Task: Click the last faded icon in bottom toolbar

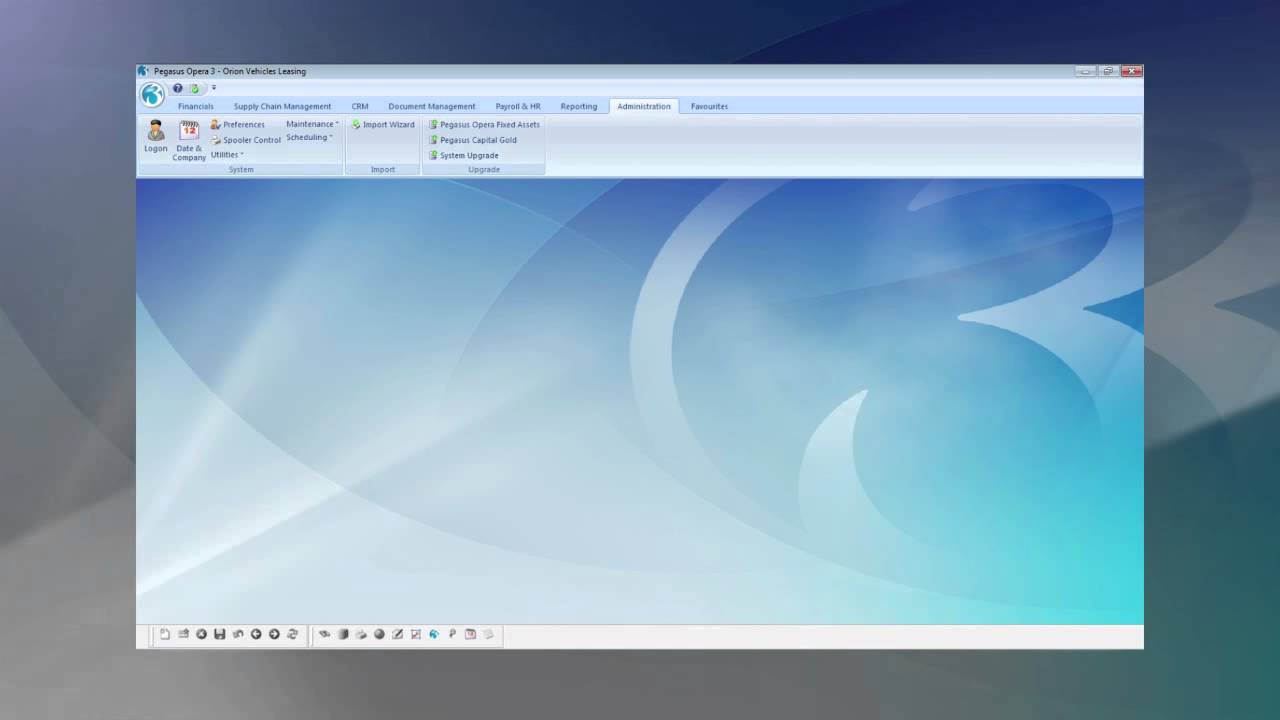Action: 489,634
